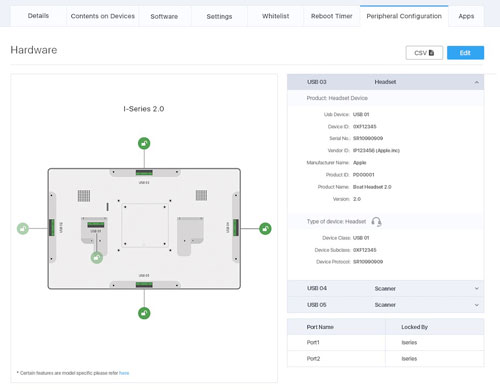Screen dimensions: 500x390
Task: Click the headset device type icon
Action: click(x=376, y=222)
